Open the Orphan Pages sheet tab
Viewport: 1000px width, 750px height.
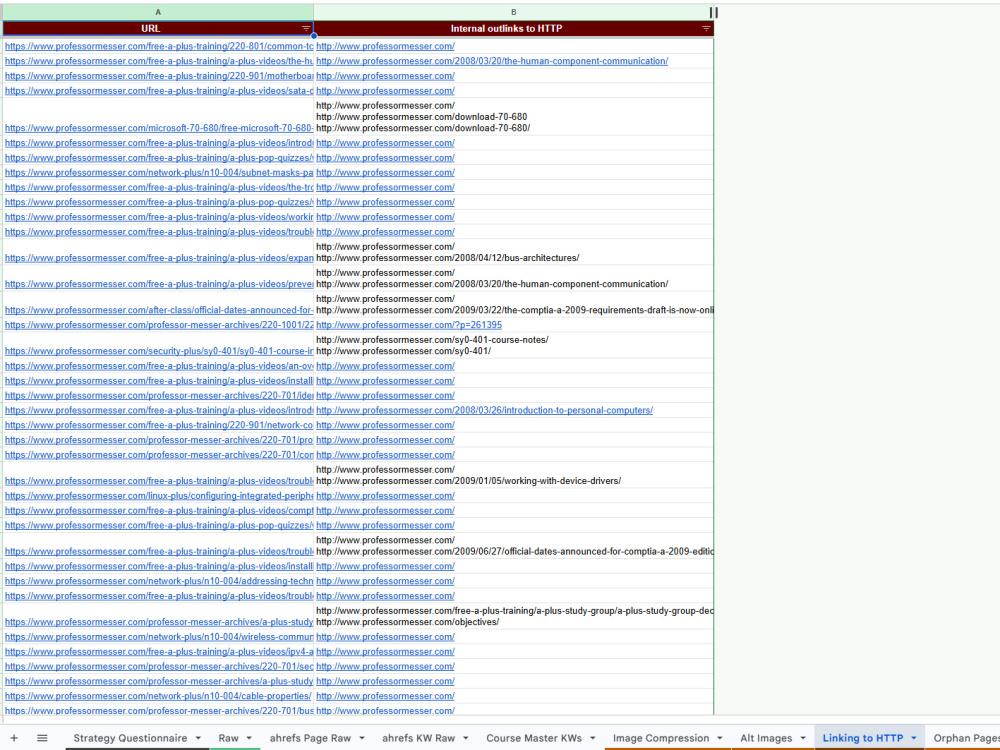(966, 738)
